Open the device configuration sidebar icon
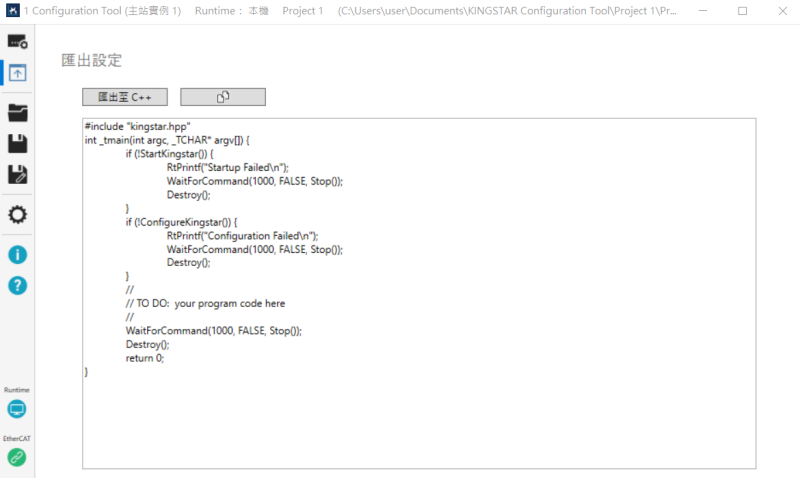 click(17, 41)
